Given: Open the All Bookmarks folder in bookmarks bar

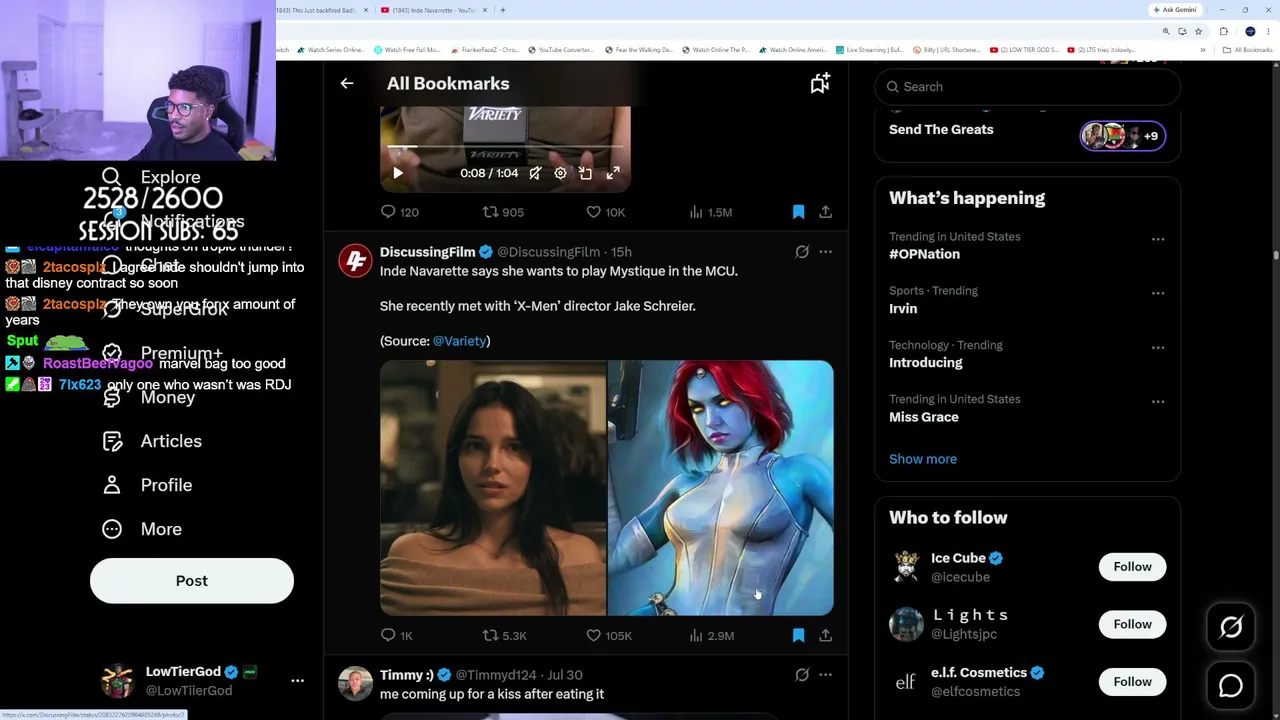Looking at the screenshot, I should [x=1250, y=50].
